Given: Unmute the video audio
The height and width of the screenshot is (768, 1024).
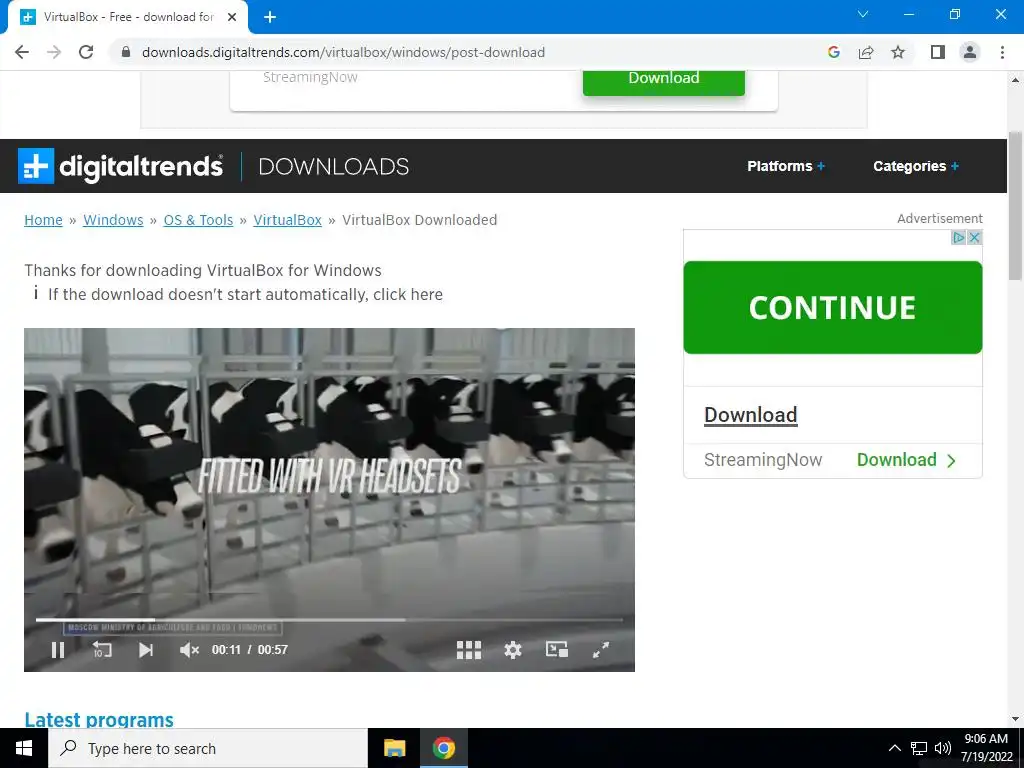Looking at the screenshot, I should click(189, 650).
